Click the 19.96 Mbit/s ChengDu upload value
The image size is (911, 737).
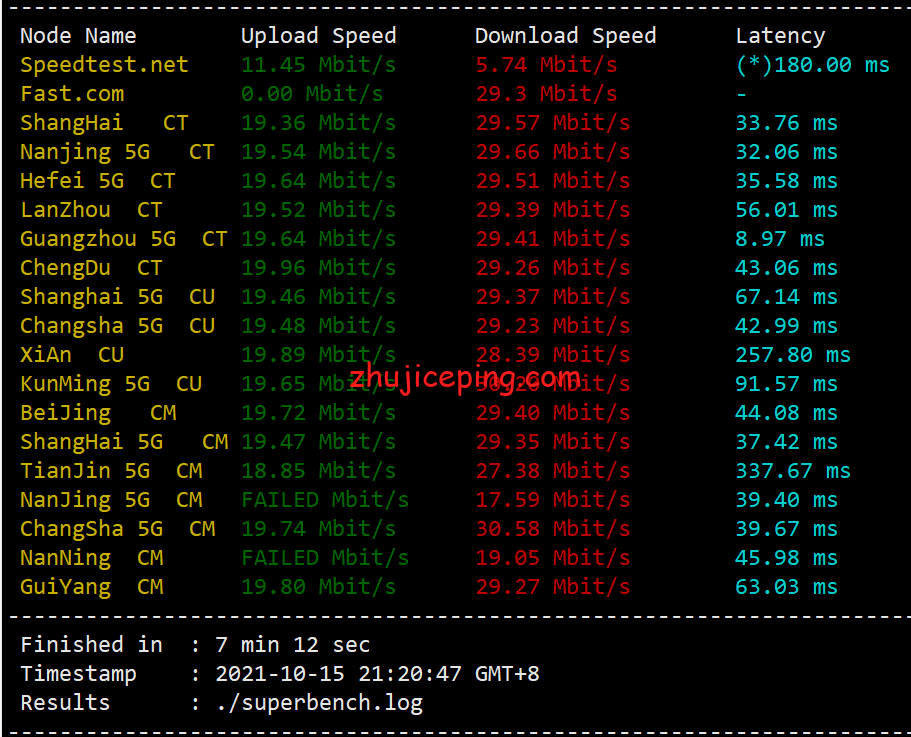318,268
